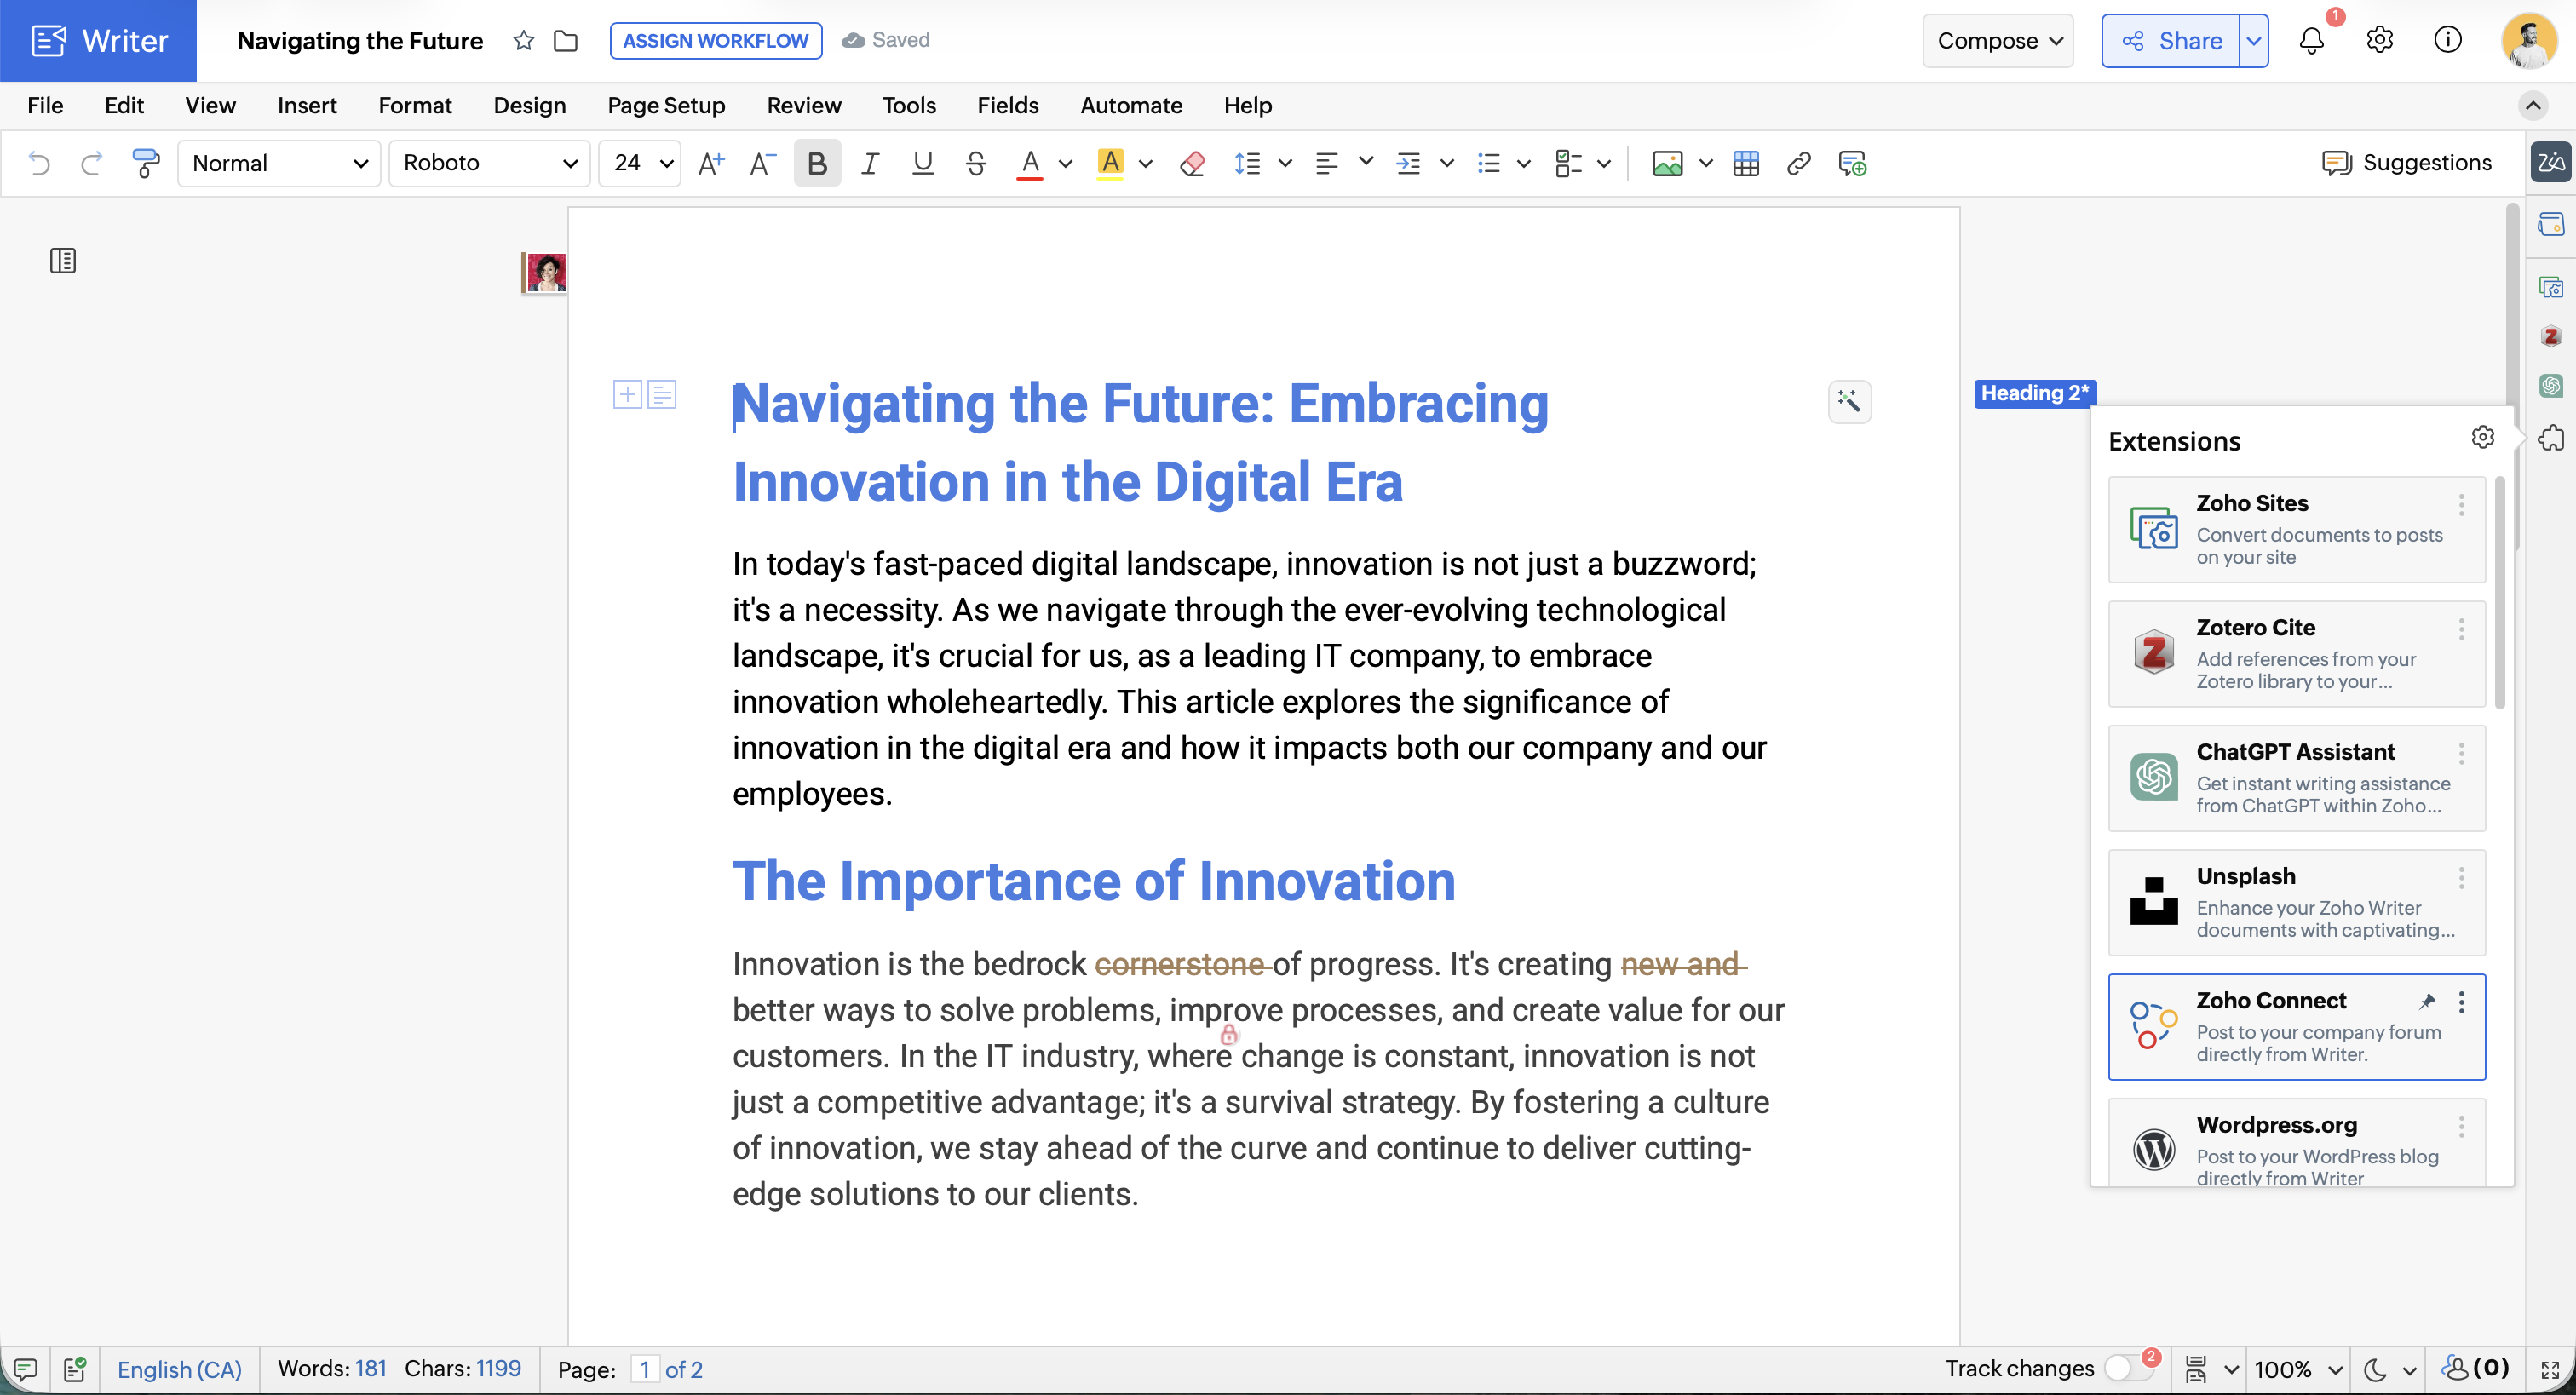Click the Share button
Image resolution: width=2576 pixels, height=1395 pixels.
point(2170,41)
